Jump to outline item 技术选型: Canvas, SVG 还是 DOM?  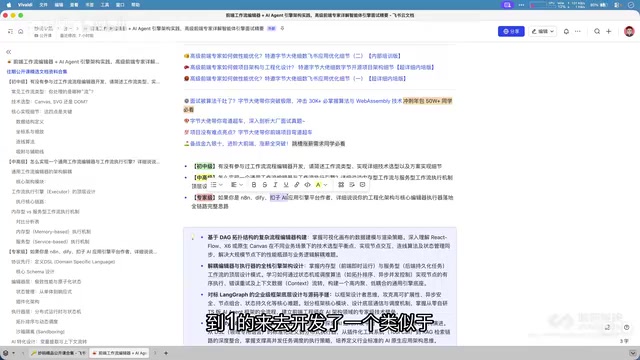49,102
